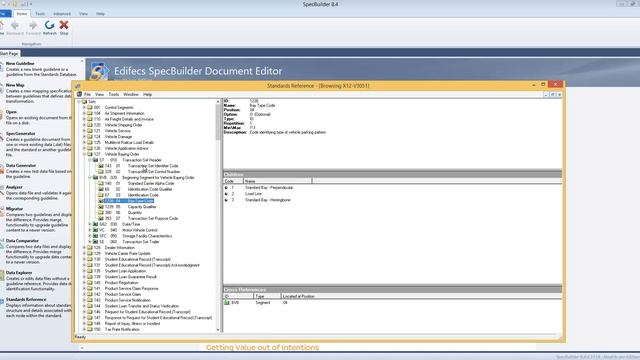
Task: Open the Window menu in Standards Reference
Action: (x=131, y=94)
